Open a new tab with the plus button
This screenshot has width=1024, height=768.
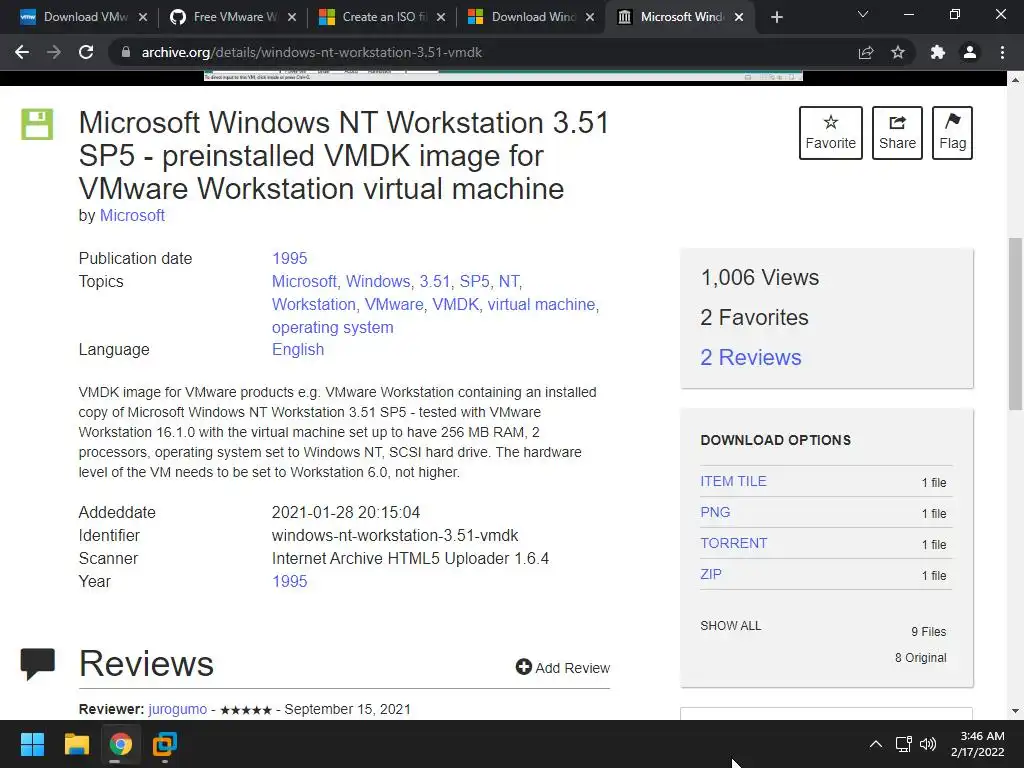click(776, 17)
